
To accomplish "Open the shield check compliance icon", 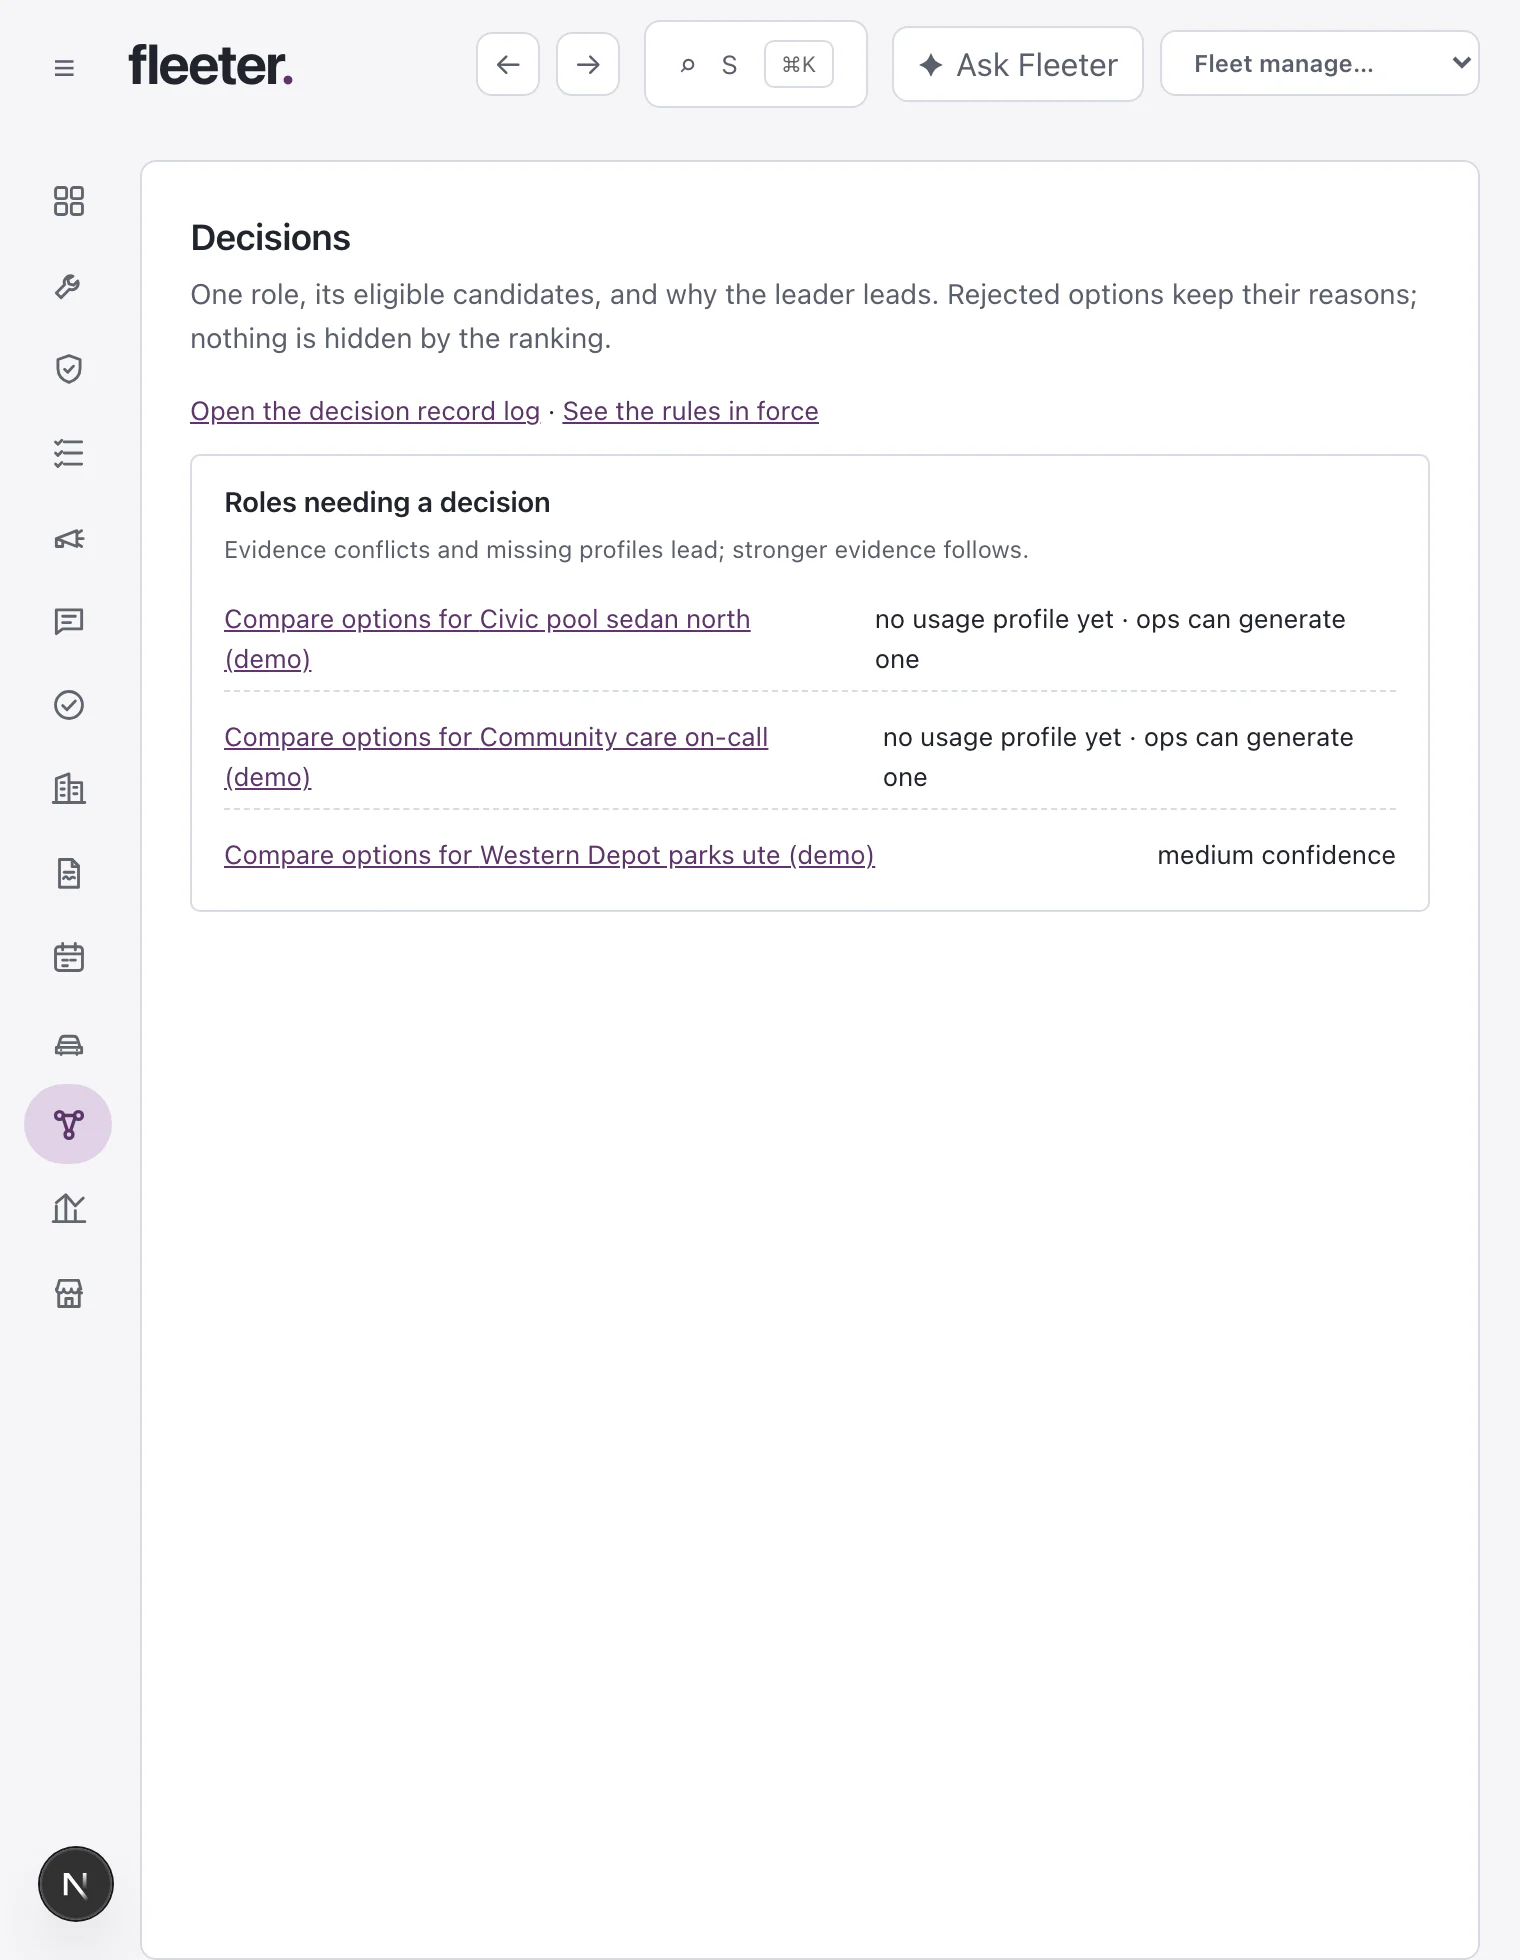I will point(68,369).
